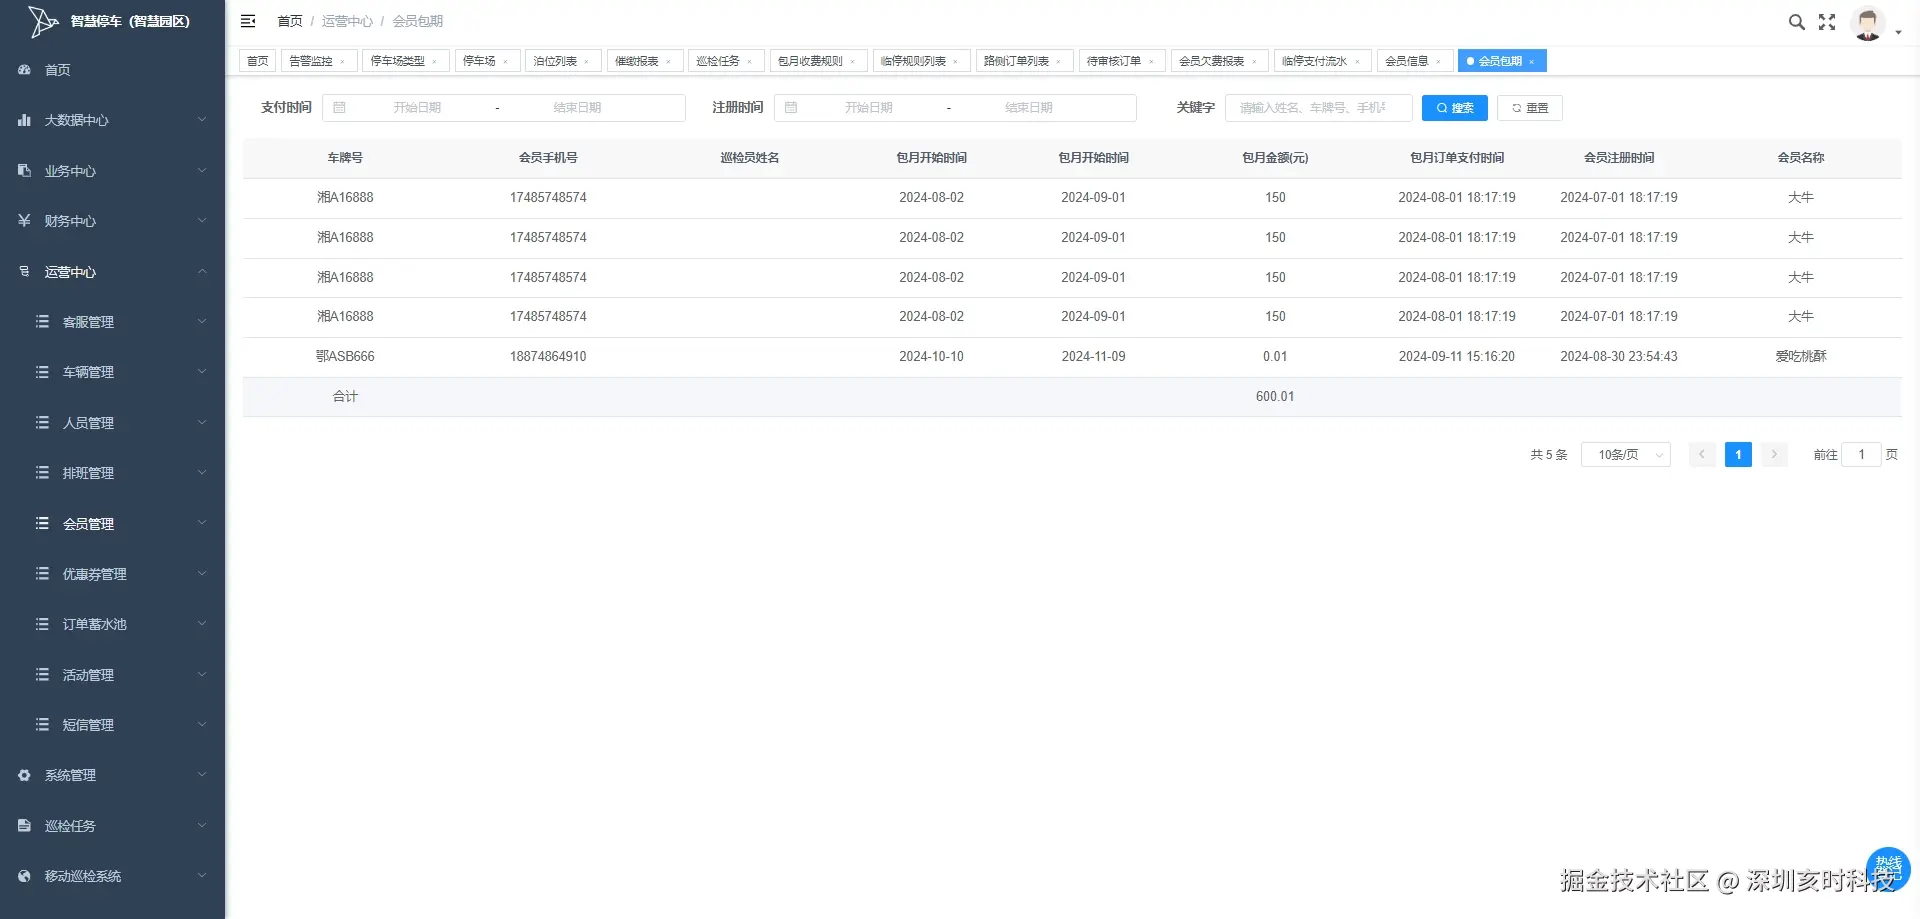The height and width of the screenshot is (919, 1920).
Task: Click the 首页 breadcrumb link
Action: point(290,21)
